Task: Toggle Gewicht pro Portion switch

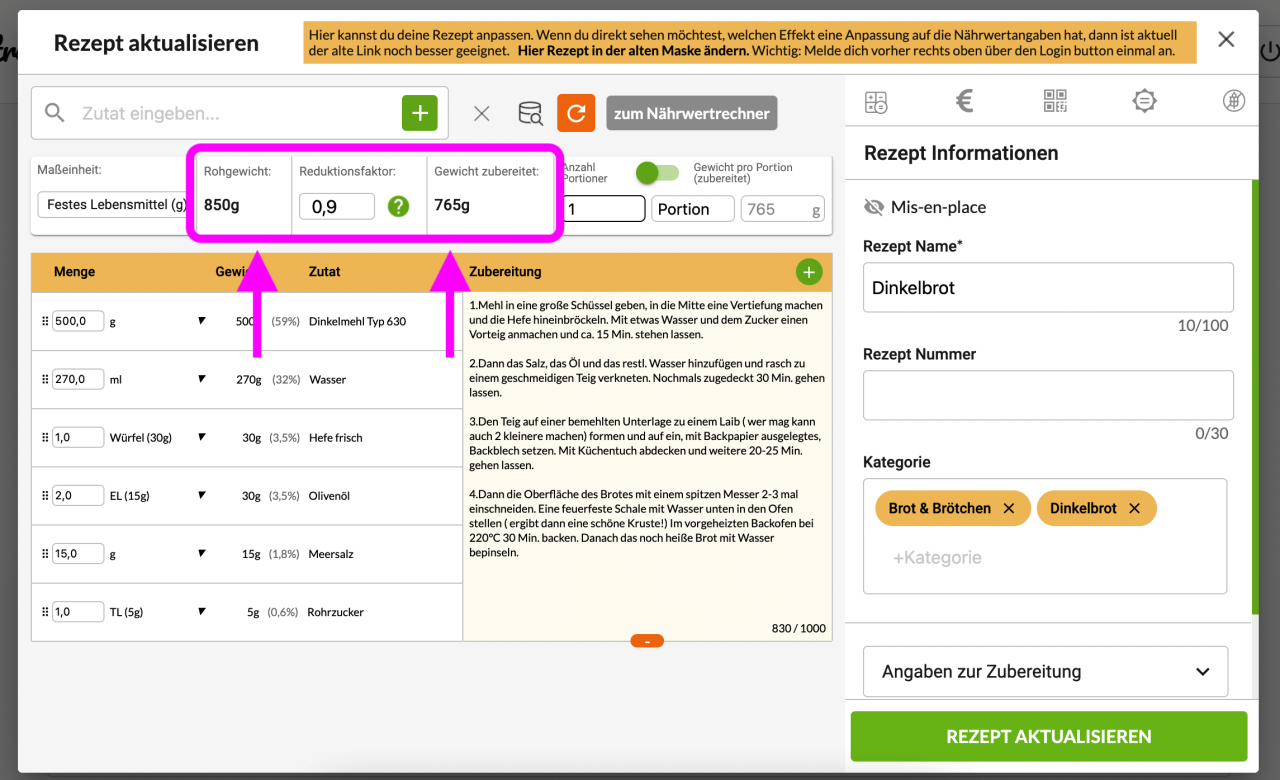Action: (657, 173)
